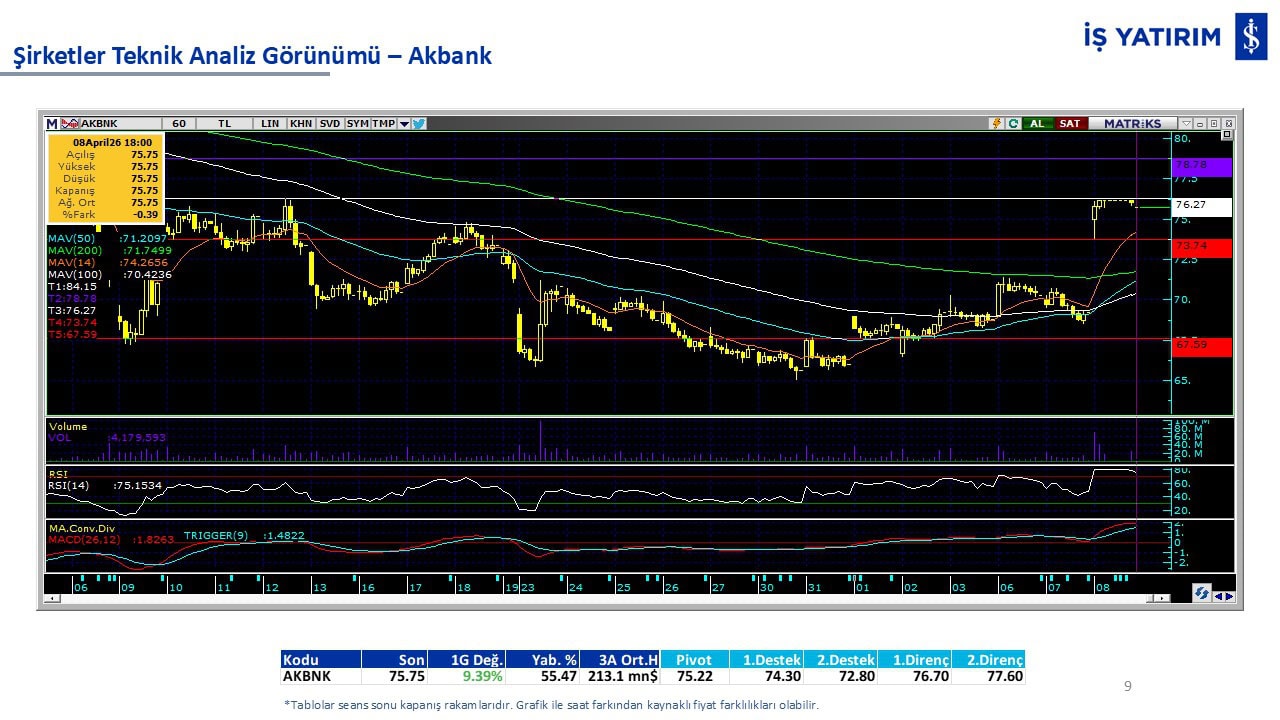Viewport: 1280px width, 720px height.
Task: Toggle the KHN chart option
Action: [300, 124]
